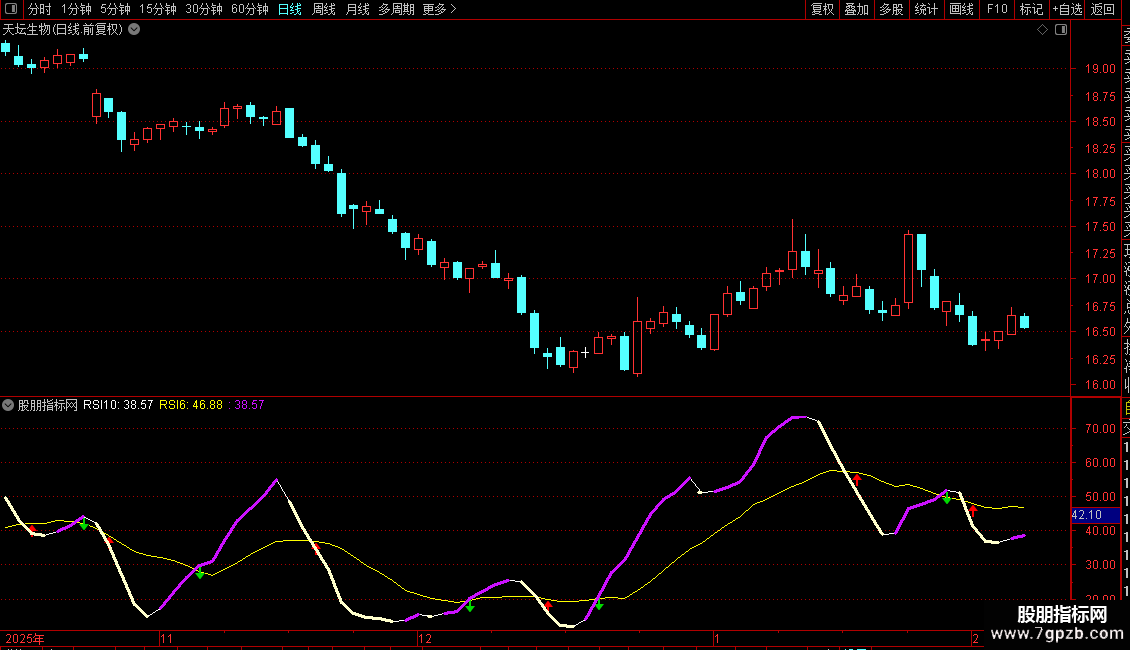
Task: Click the 天坛生物(日线.前复权) chart title
Action: 63,30
